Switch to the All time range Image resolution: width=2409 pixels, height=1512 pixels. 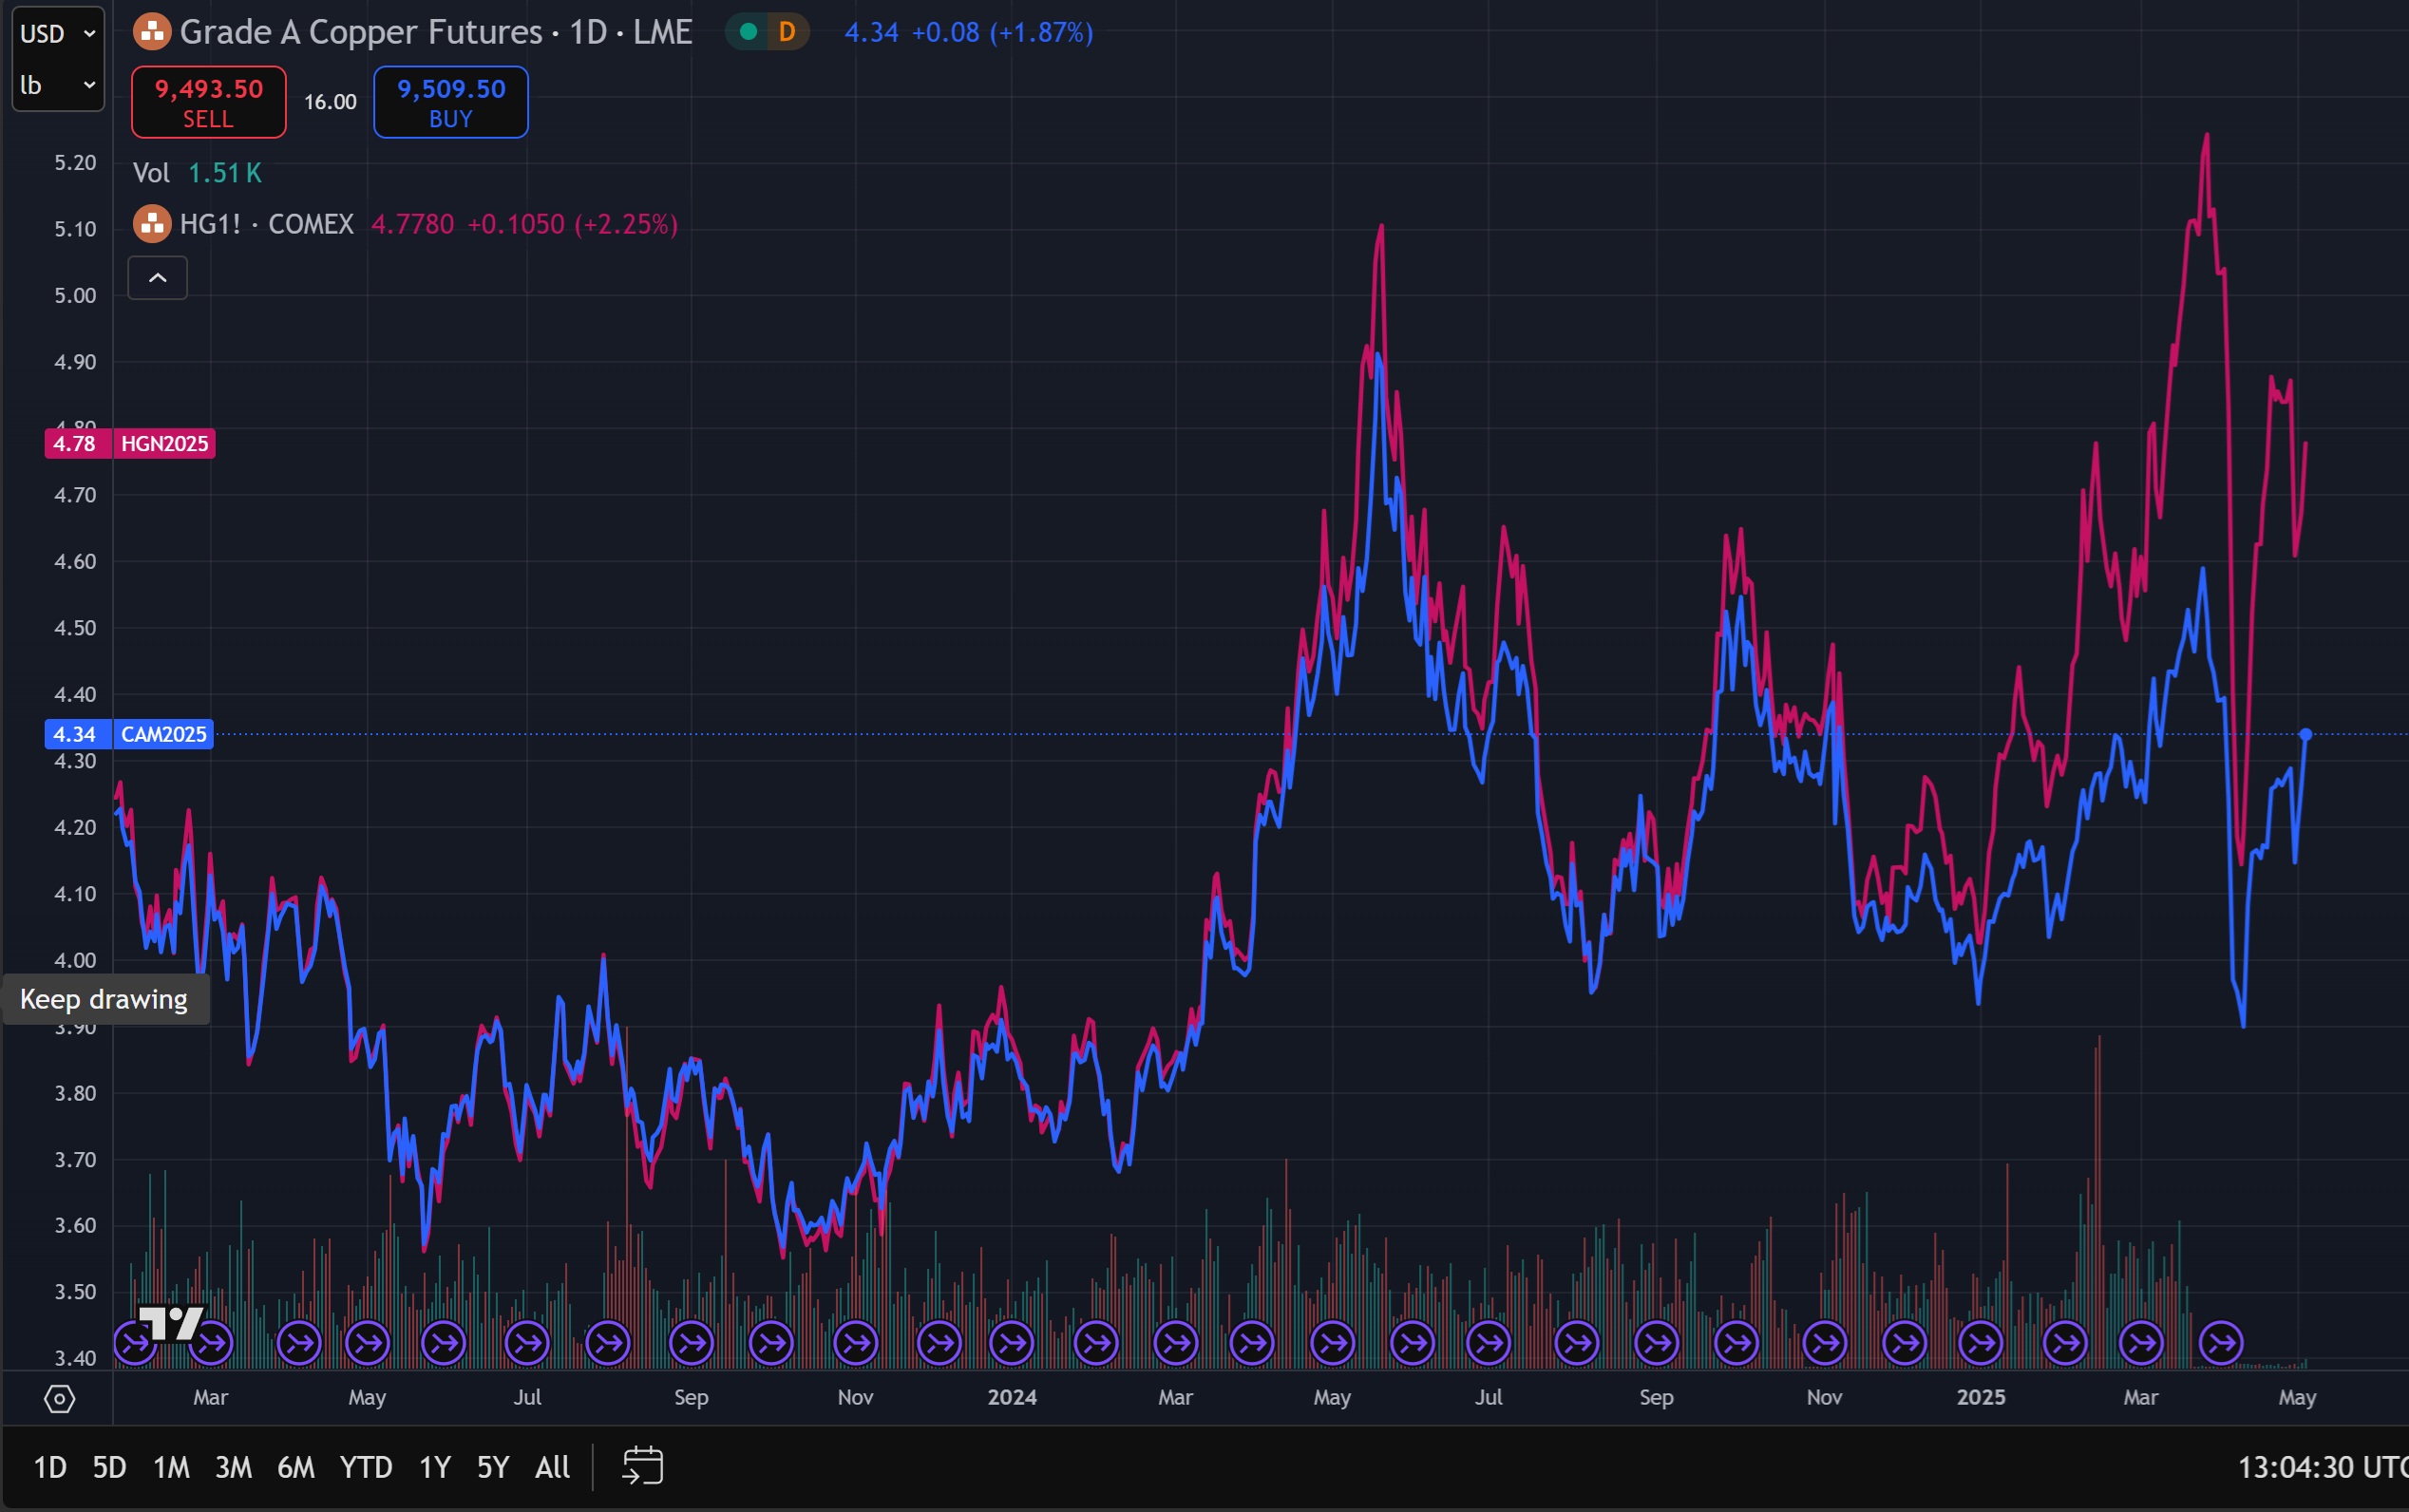pyautogui.click(x=552, y=1467)
